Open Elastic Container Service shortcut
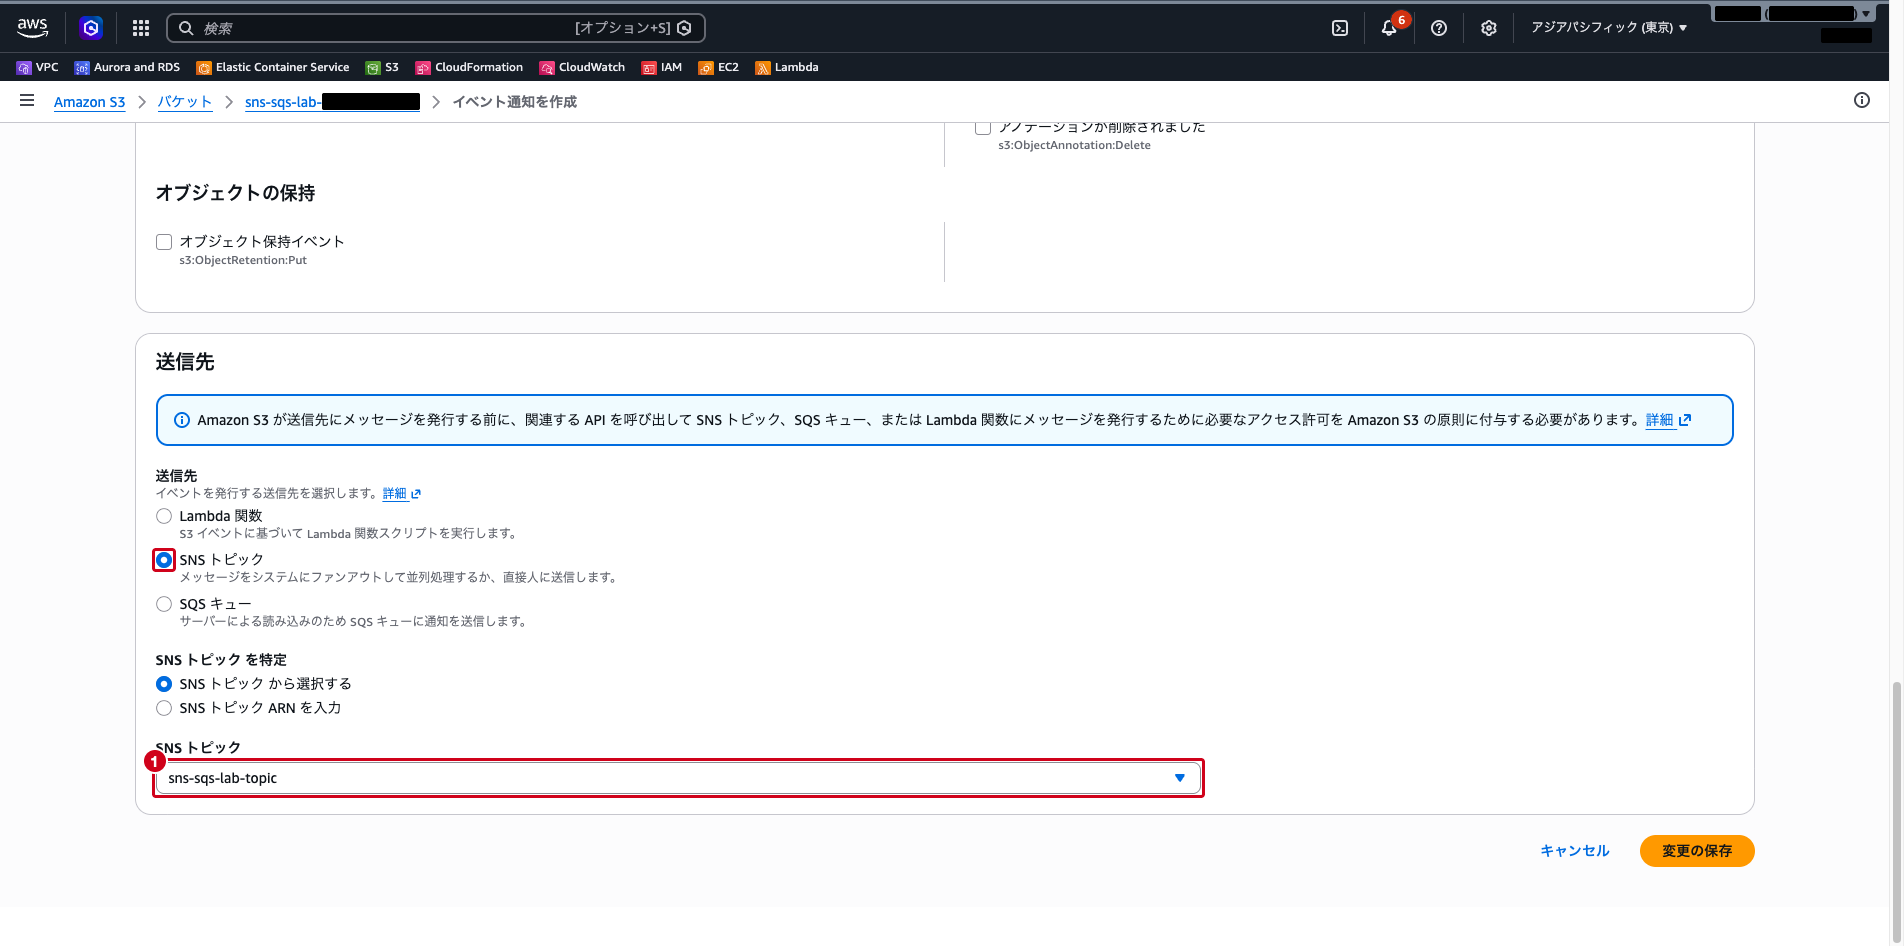This screenshot has height=946, width=1904. (x=273, y=67)
